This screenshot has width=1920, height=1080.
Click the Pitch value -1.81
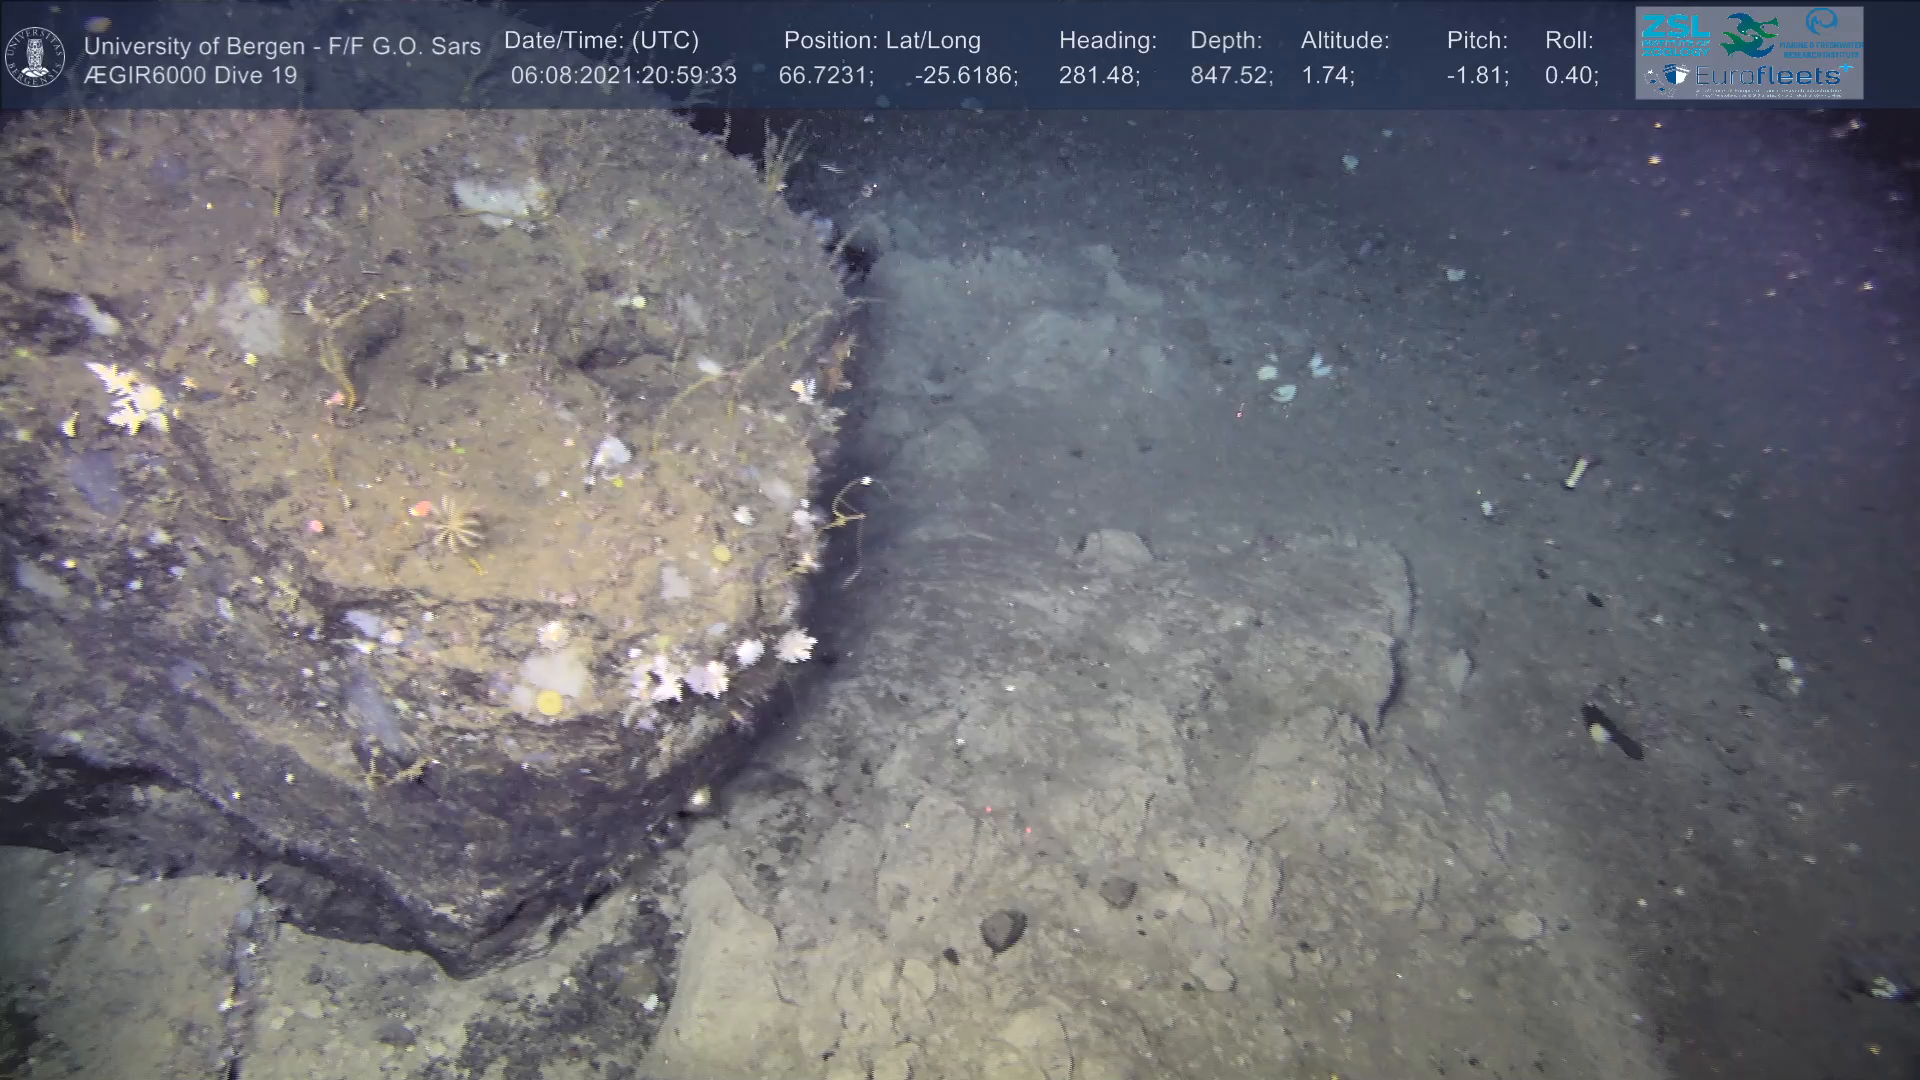1477,76
